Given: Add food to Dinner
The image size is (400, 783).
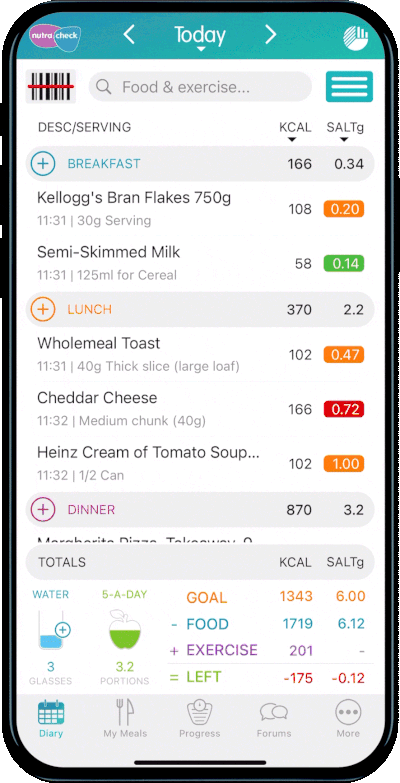Looking at the screenshot, I should click(43, 510).
